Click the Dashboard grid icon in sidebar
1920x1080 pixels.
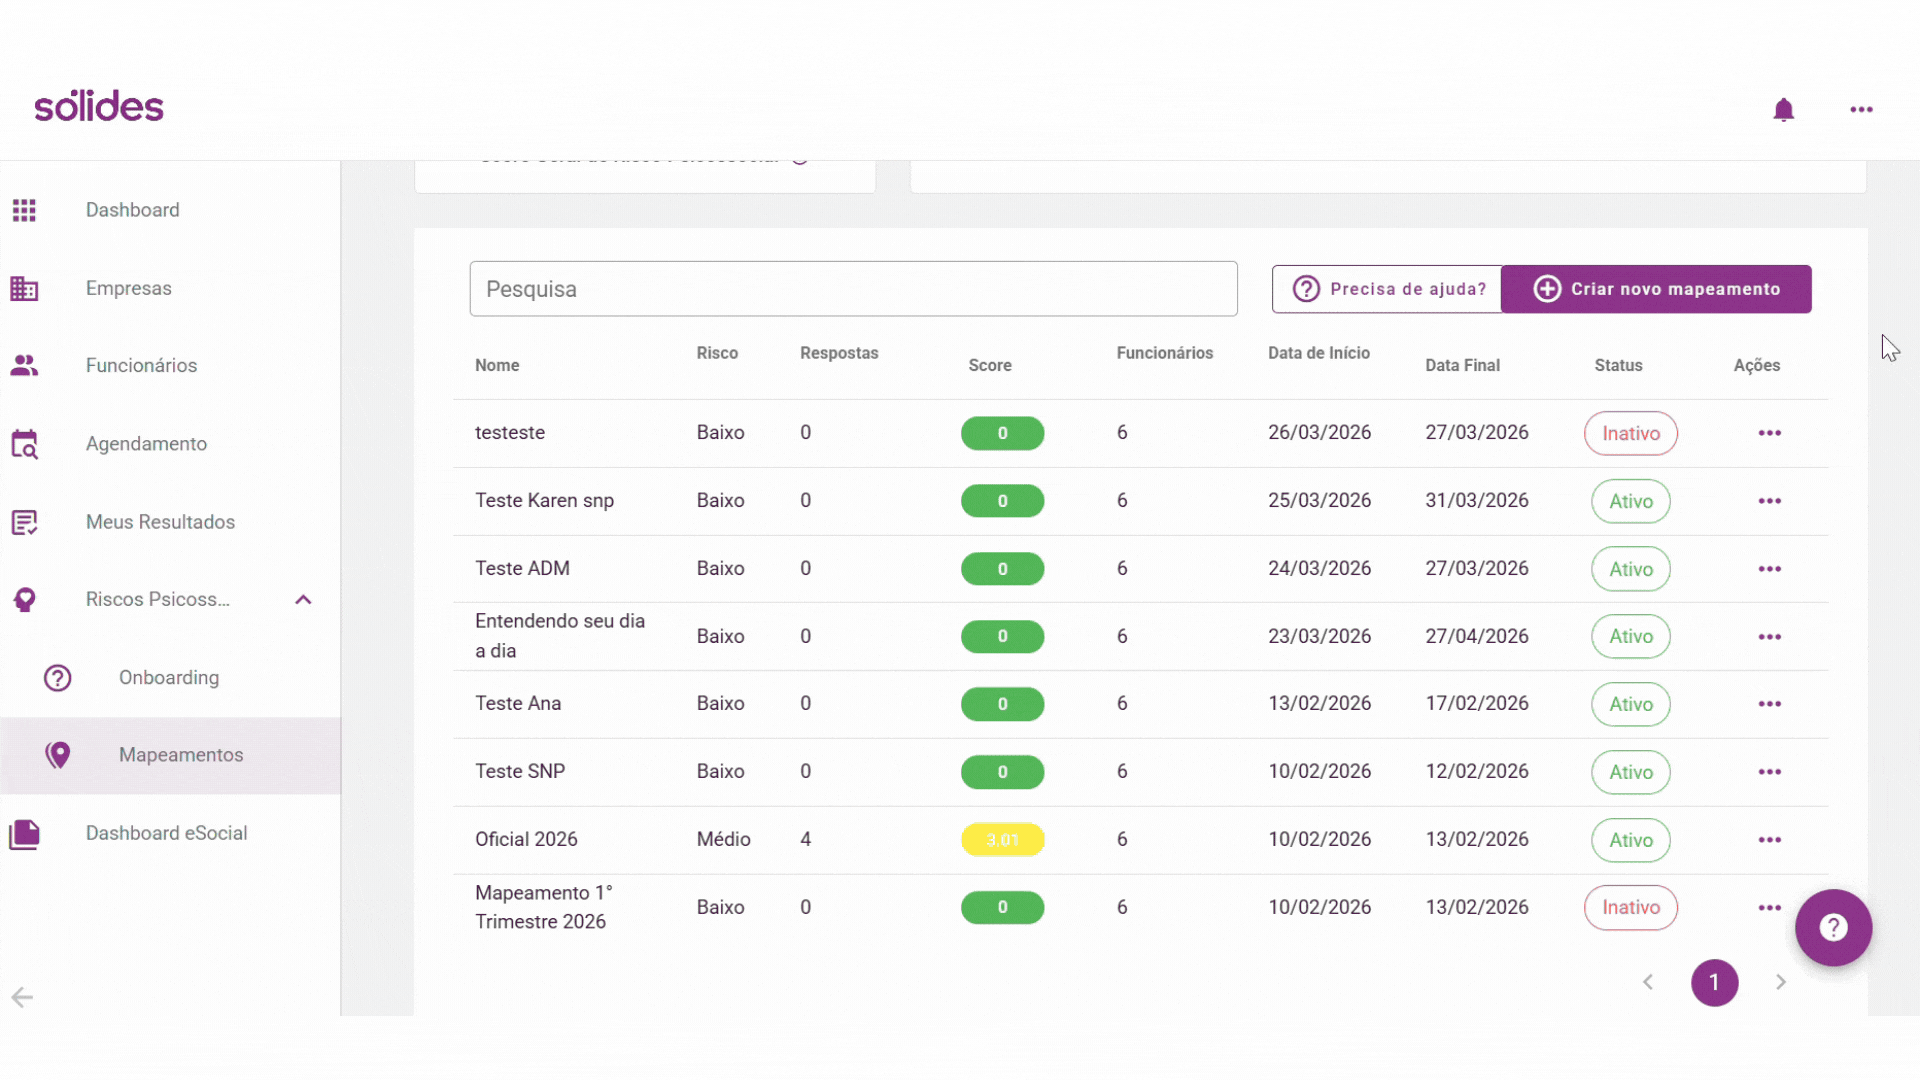point(24,210)
